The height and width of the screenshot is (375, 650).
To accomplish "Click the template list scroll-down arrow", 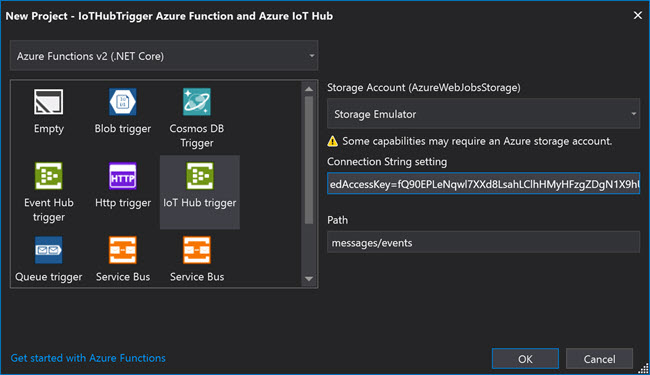I will tap(309, 279).
